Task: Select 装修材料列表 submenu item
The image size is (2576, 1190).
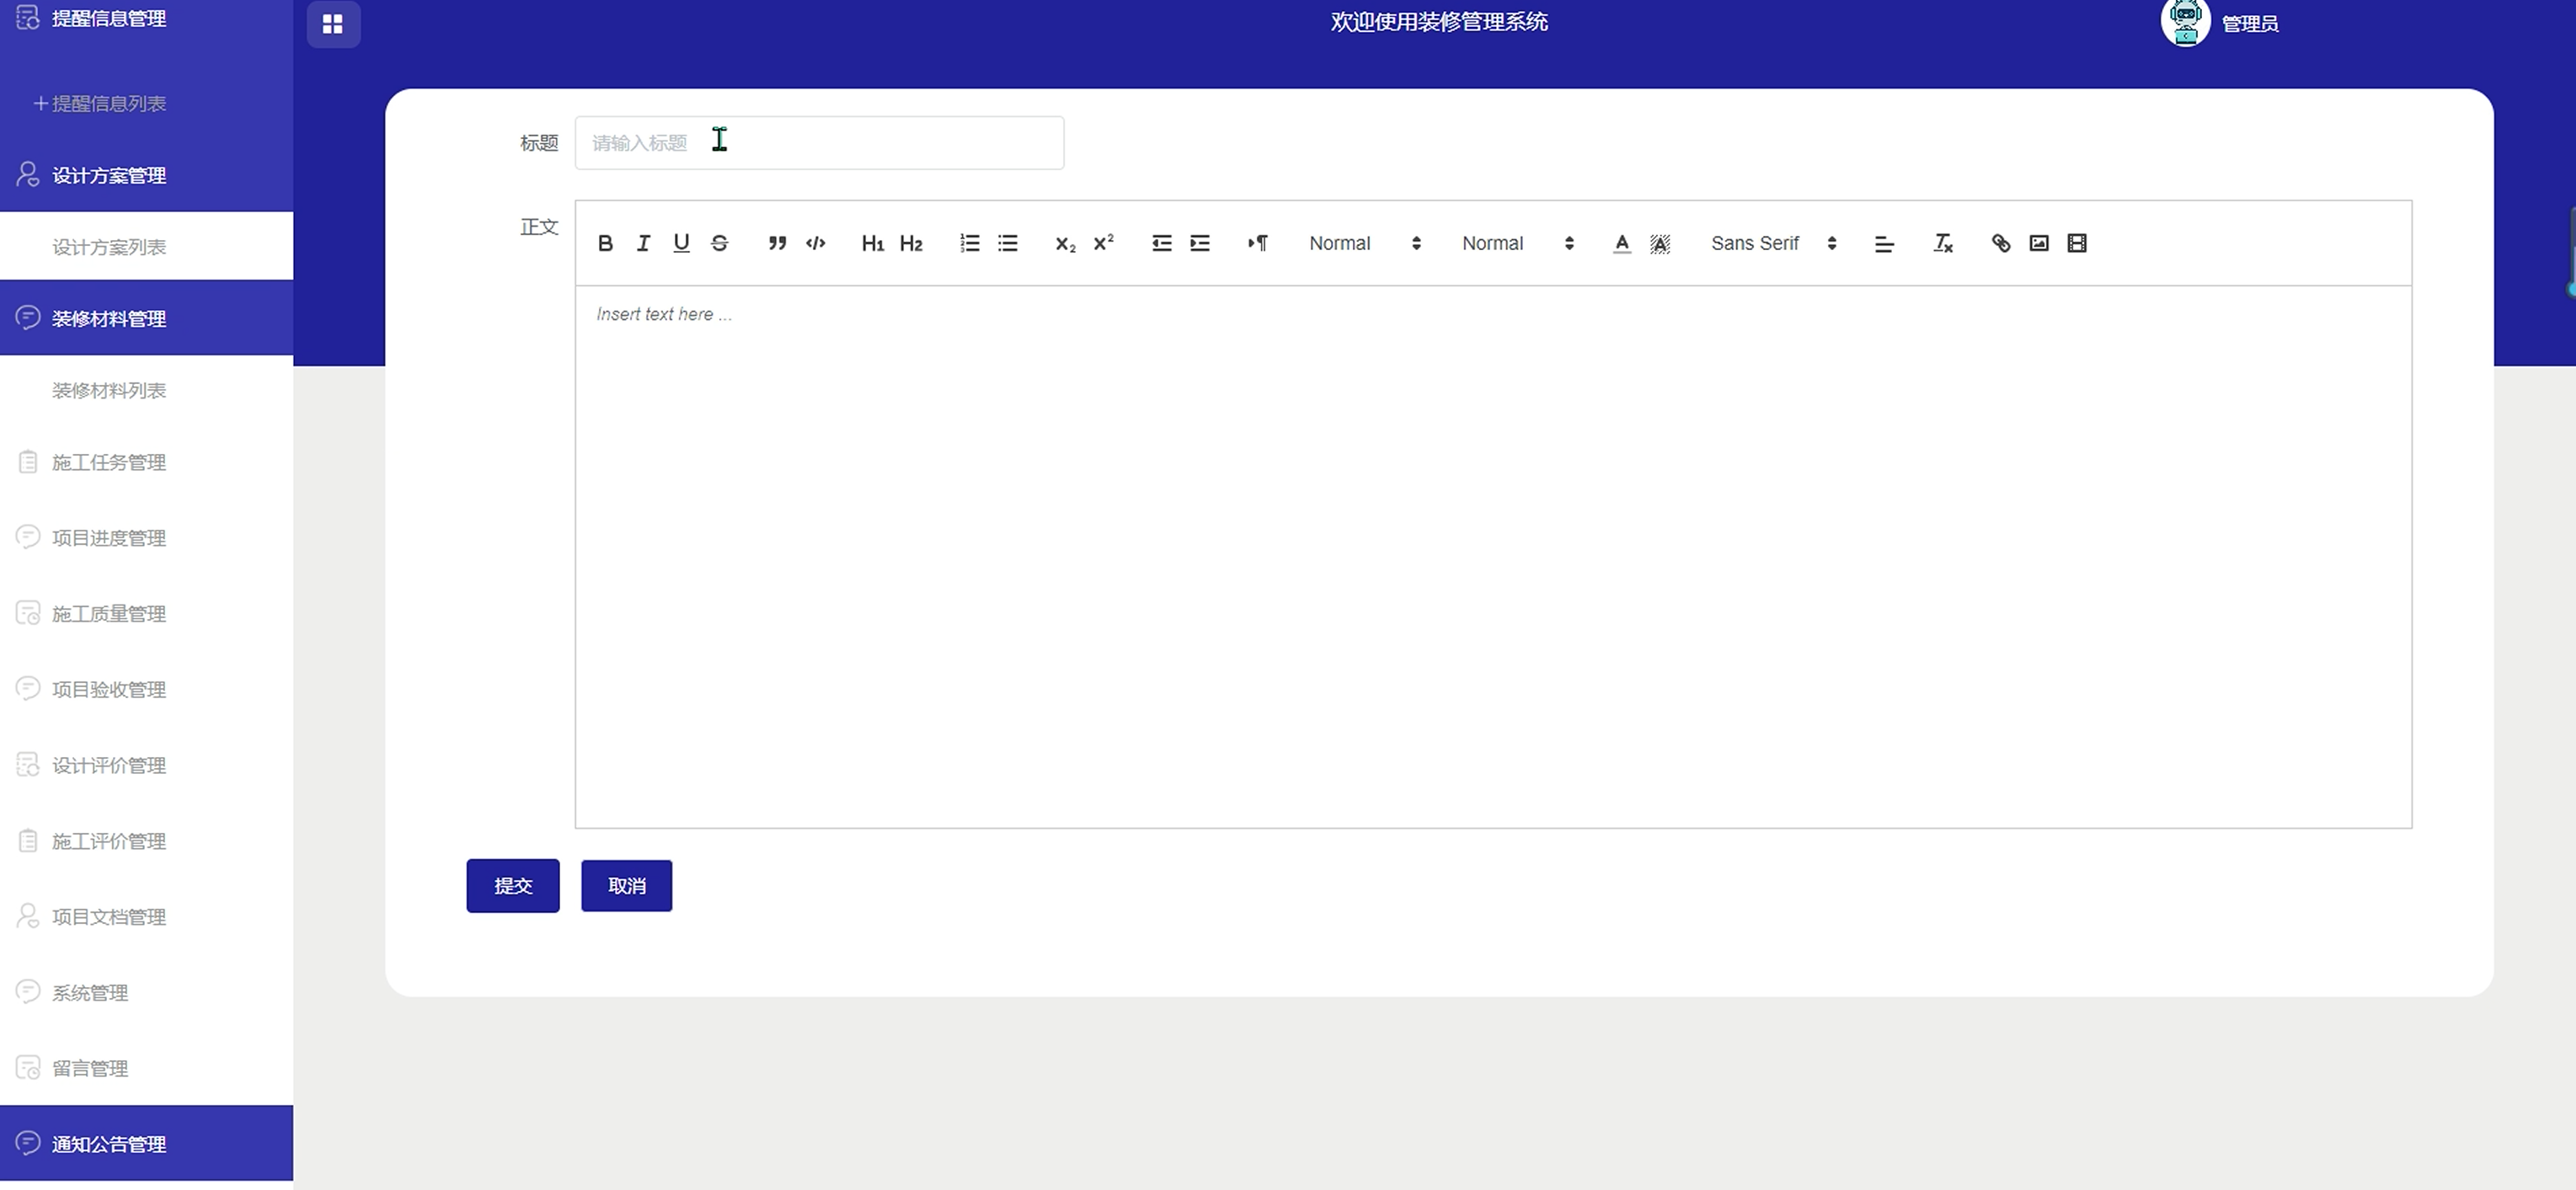Action: click(108, 391)
